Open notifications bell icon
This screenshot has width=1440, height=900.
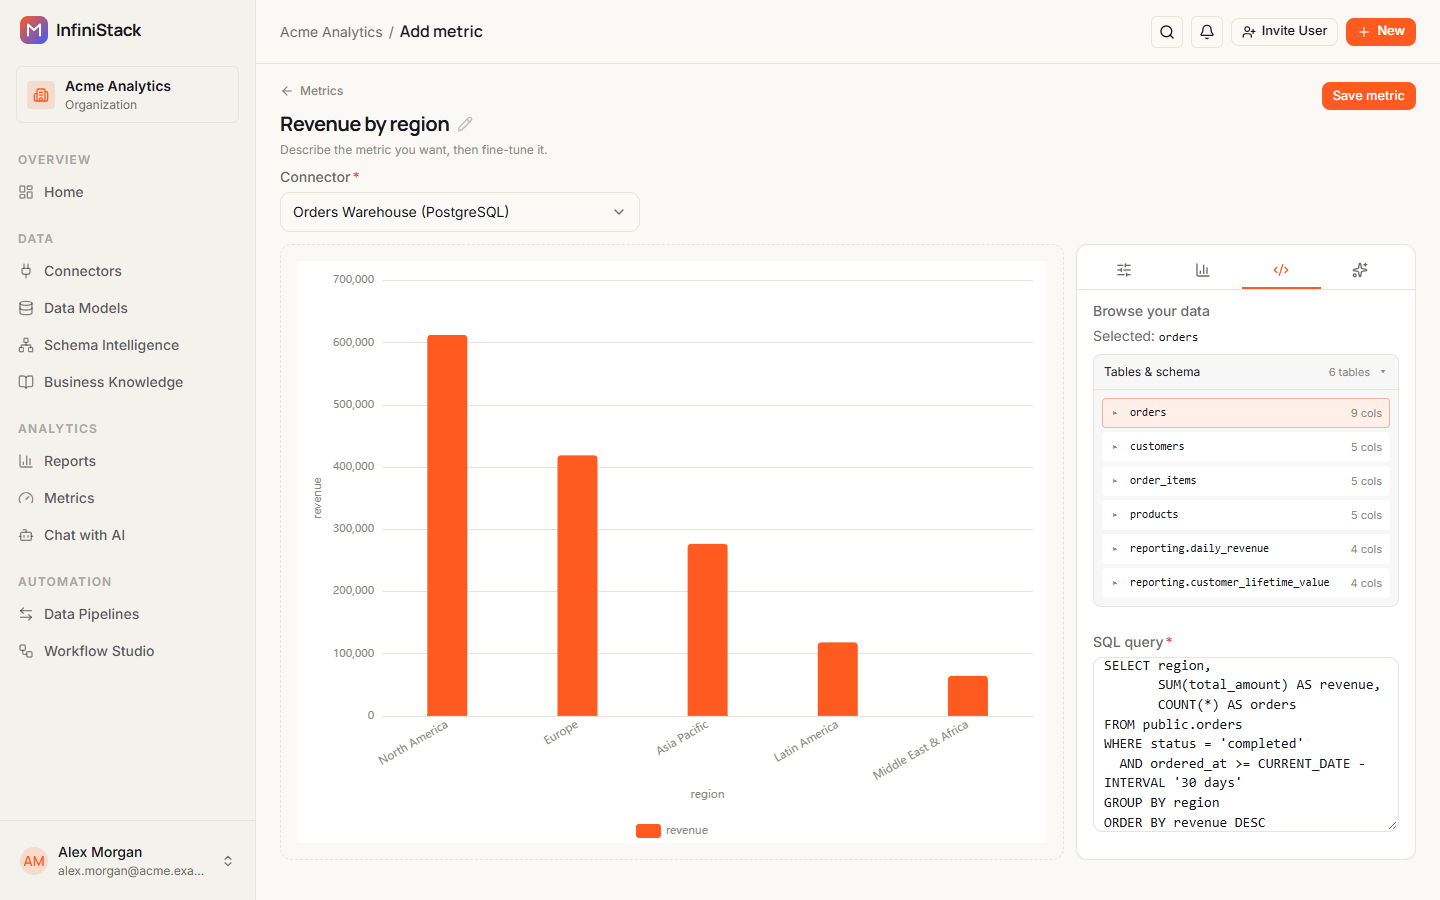coord(1207,32)
